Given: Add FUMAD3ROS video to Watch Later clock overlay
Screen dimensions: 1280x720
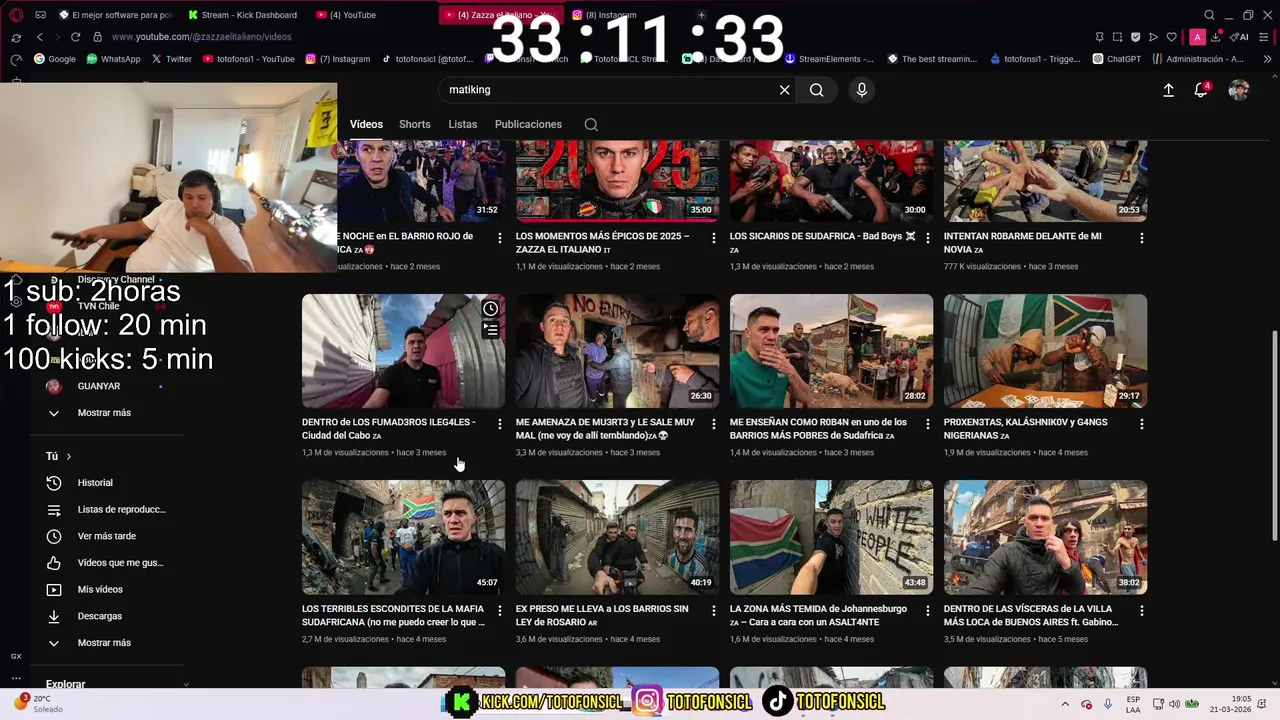Looking at the screenshot, I should click(490, 309).
